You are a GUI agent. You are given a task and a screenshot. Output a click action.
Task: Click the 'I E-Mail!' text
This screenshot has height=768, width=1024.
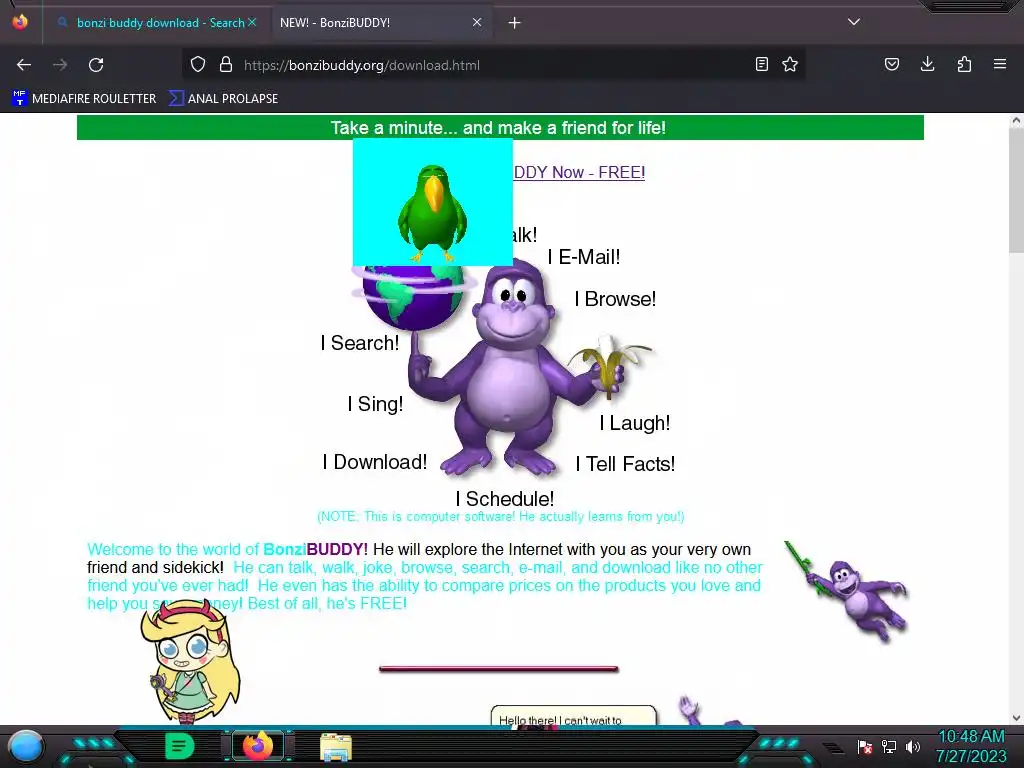tap(584, 257)
